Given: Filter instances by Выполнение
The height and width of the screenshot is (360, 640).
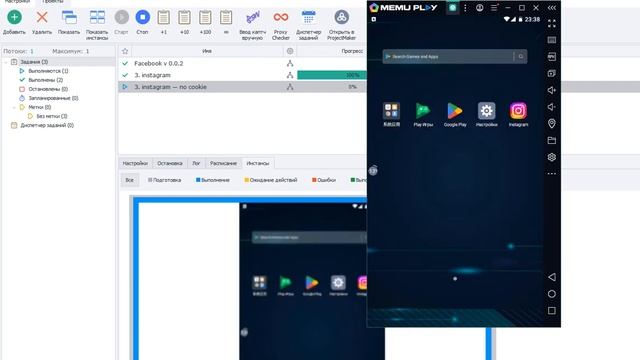Looking at the screenshot, I should [x=213, y=180].
